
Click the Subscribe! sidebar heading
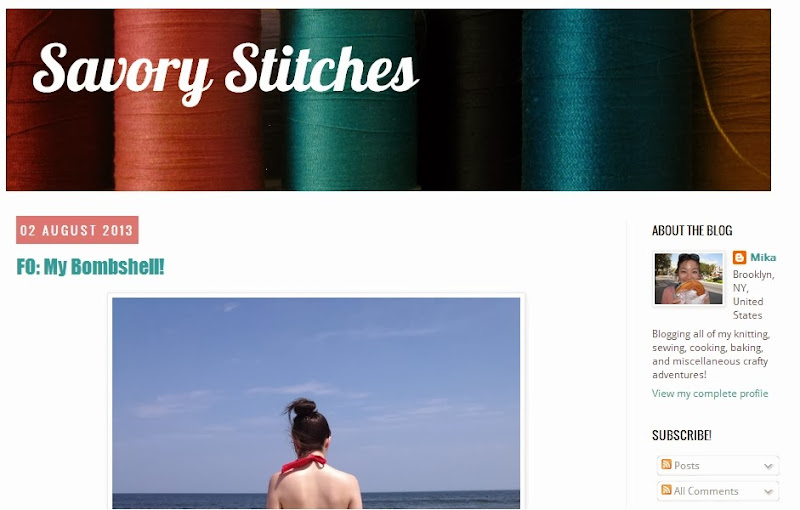click(x=682, y=435)
